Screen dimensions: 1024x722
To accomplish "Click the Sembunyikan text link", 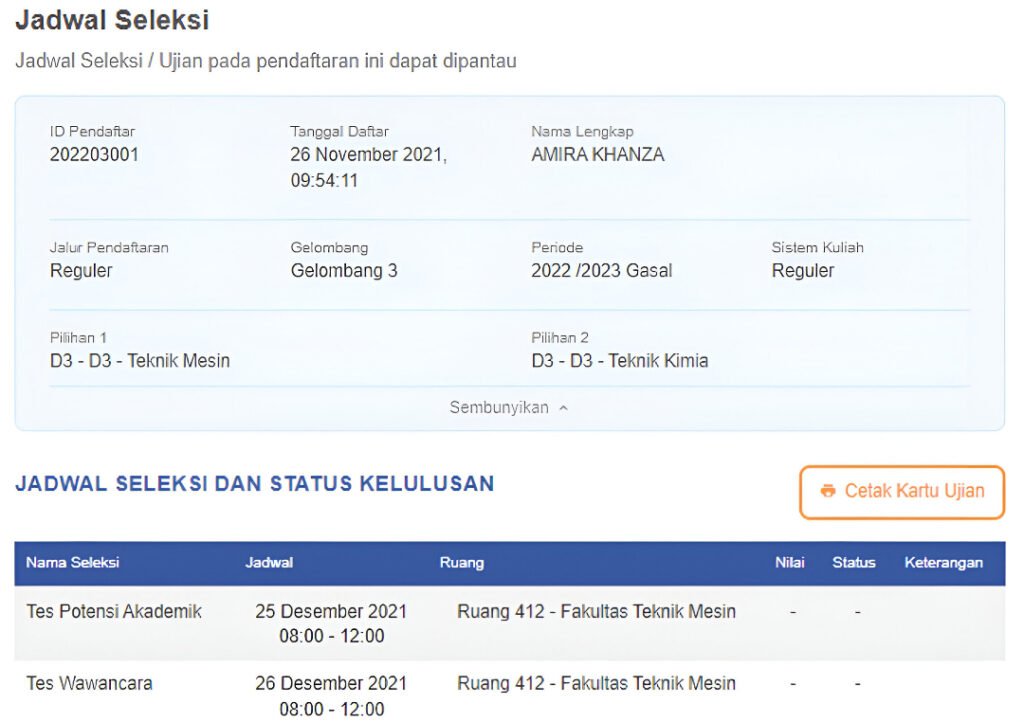I will (x=498, y=408).
